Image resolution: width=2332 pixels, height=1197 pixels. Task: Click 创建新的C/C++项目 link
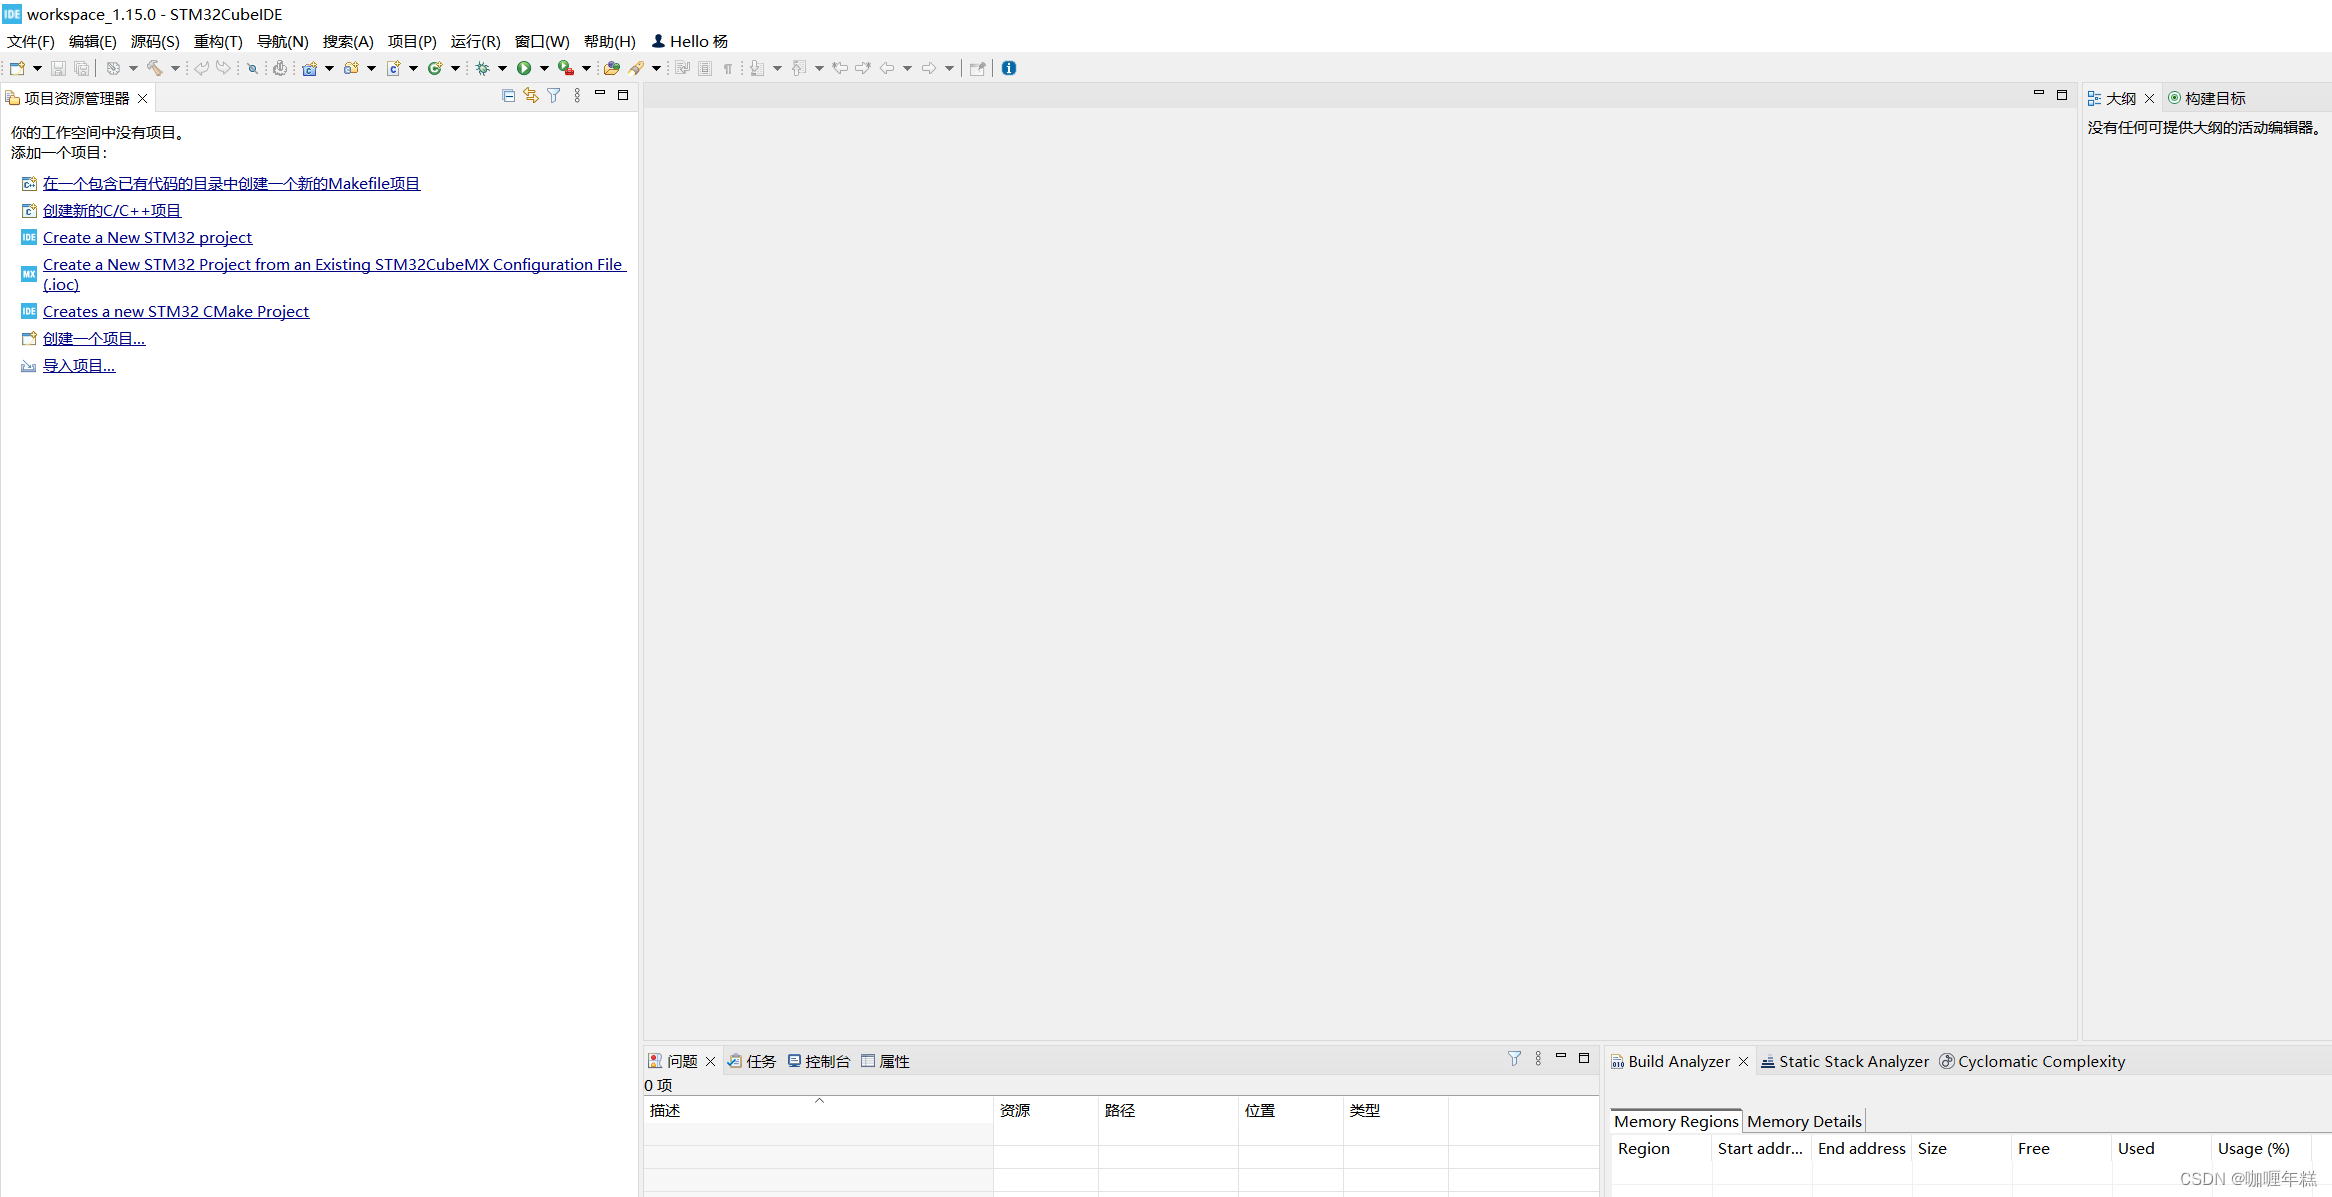(112, 210)
